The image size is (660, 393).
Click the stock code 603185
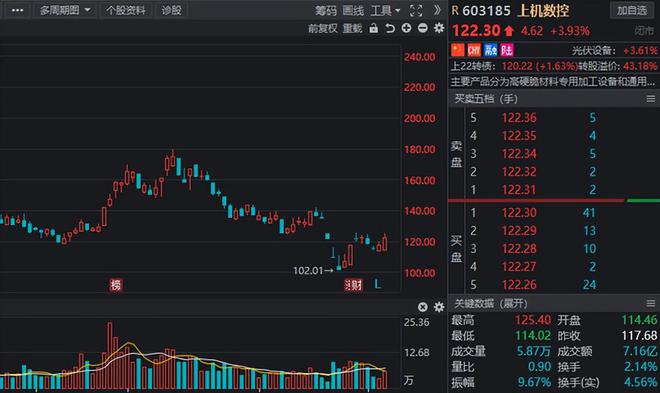(x=486, y=11)
